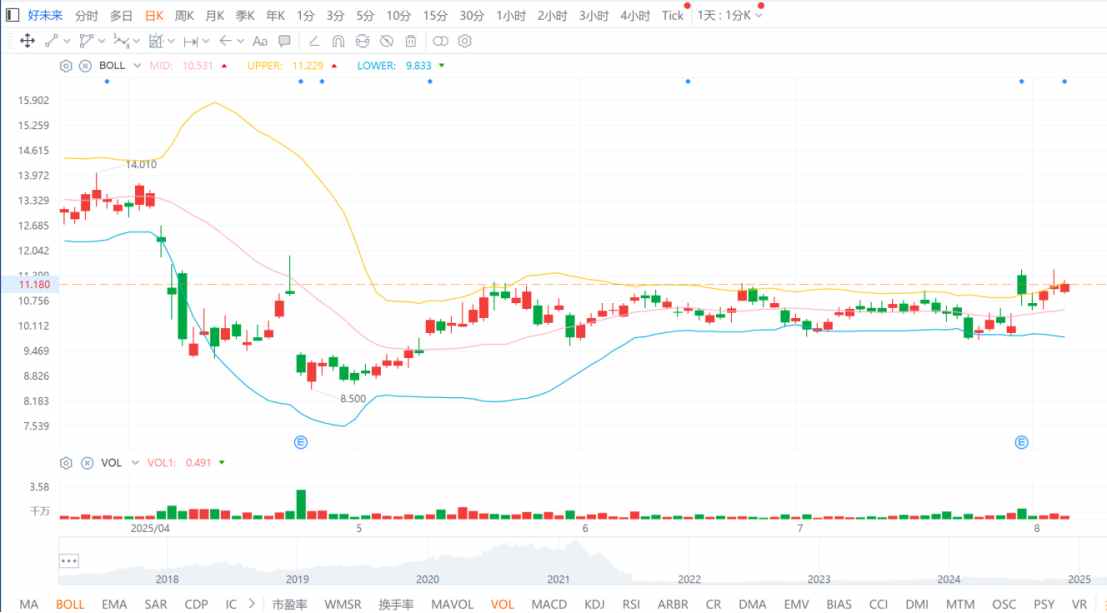Screen dimensions: 1107x613
Task: Open BOLL indicator settings gear
Action: 66,65
